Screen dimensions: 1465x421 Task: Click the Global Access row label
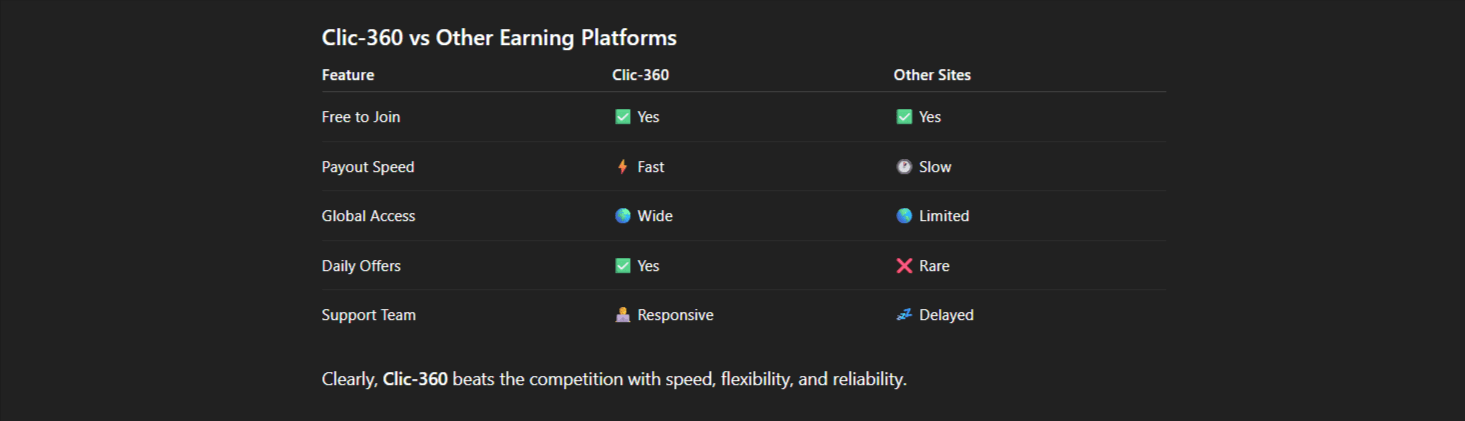tap(368, 216)
